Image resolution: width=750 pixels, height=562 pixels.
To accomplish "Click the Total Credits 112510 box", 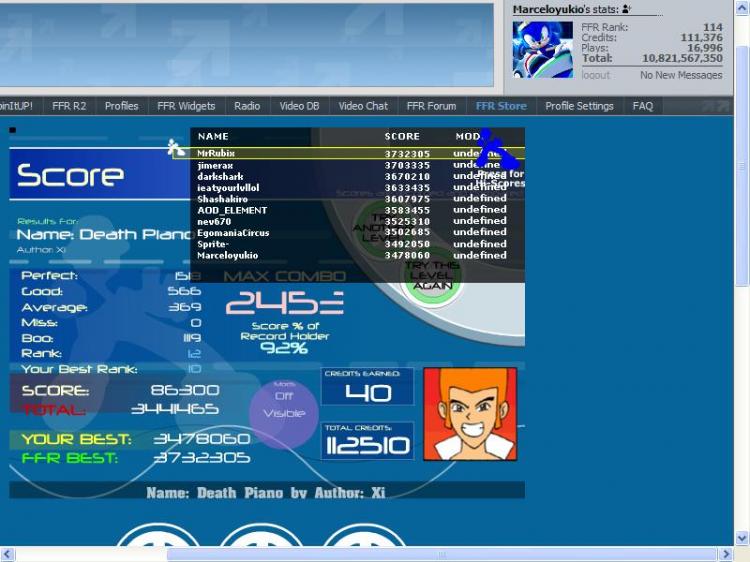I will click(x=367, y=441).
